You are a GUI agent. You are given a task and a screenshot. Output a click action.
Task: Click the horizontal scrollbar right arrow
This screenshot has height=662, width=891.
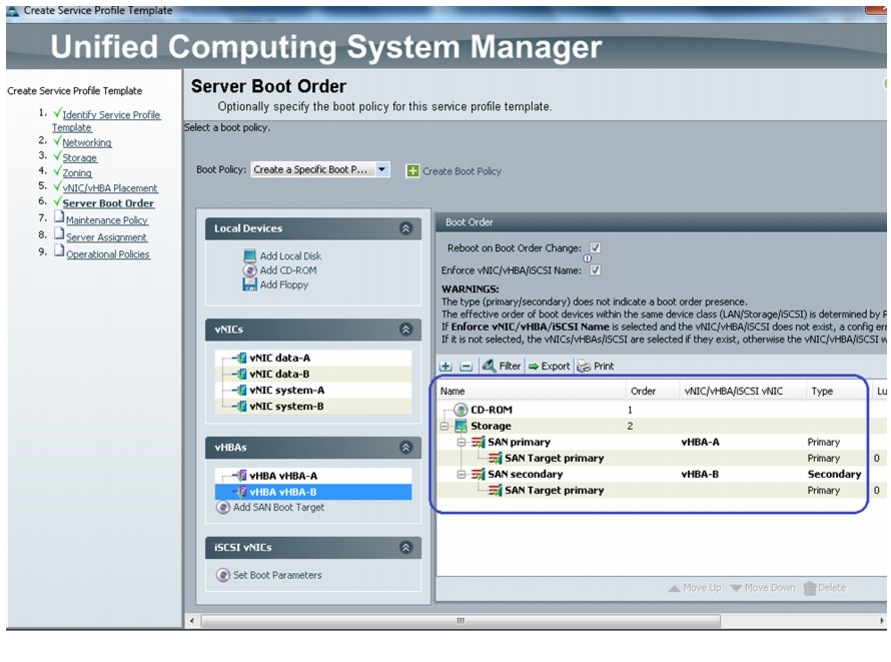pos(882,621)
